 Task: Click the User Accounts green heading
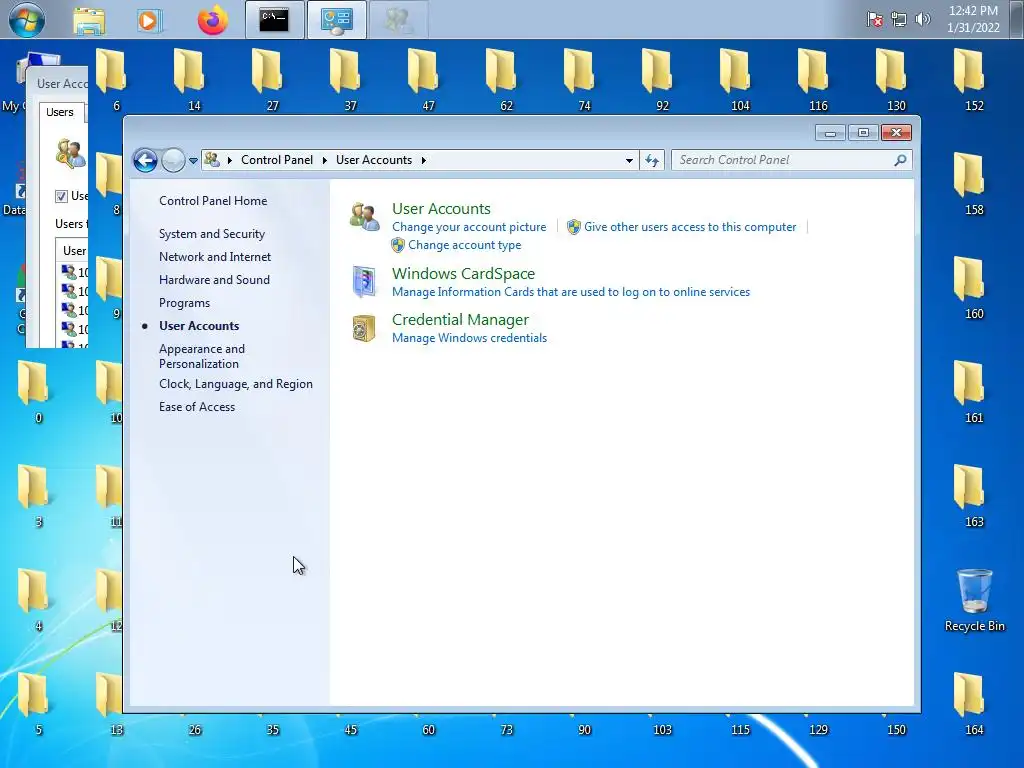click(x=441, y=208)
